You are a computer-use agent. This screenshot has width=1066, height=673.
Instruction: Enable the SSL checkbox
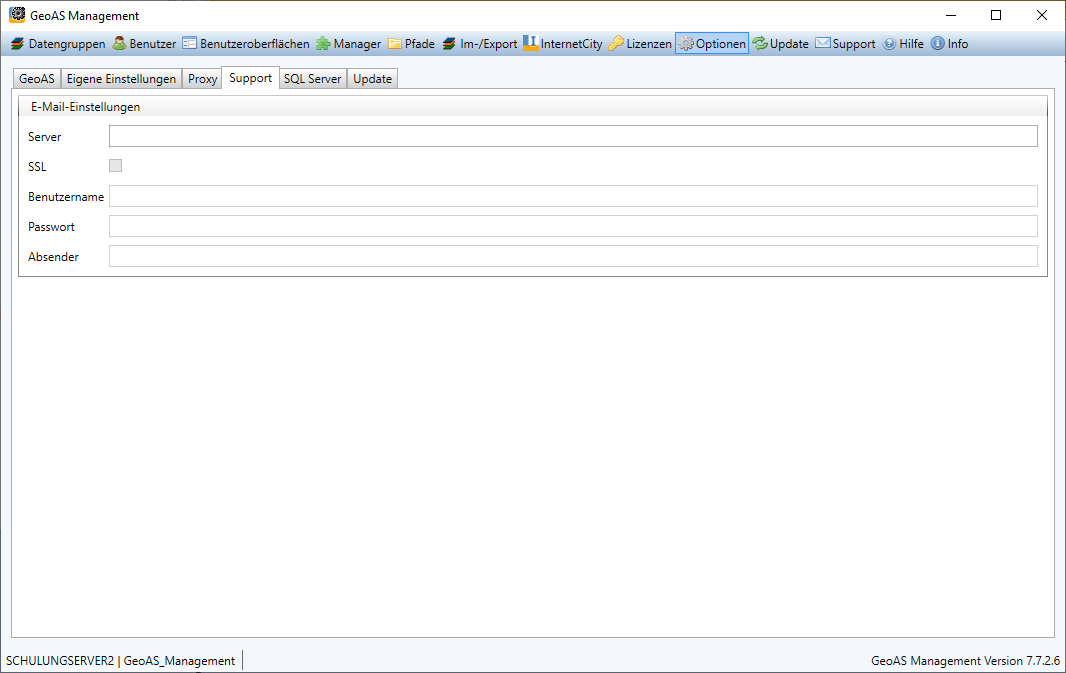tap(116, 166)
